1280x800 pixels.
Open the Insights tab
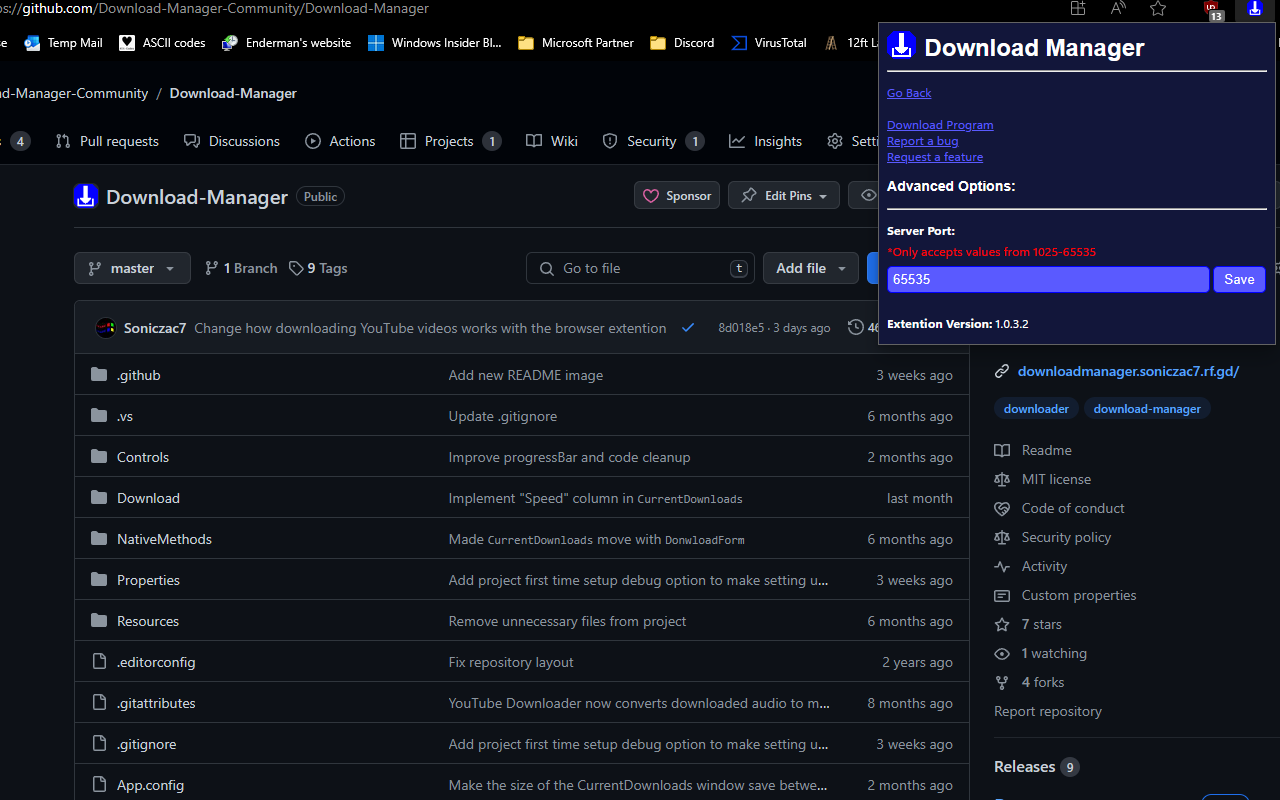[766, 141]
